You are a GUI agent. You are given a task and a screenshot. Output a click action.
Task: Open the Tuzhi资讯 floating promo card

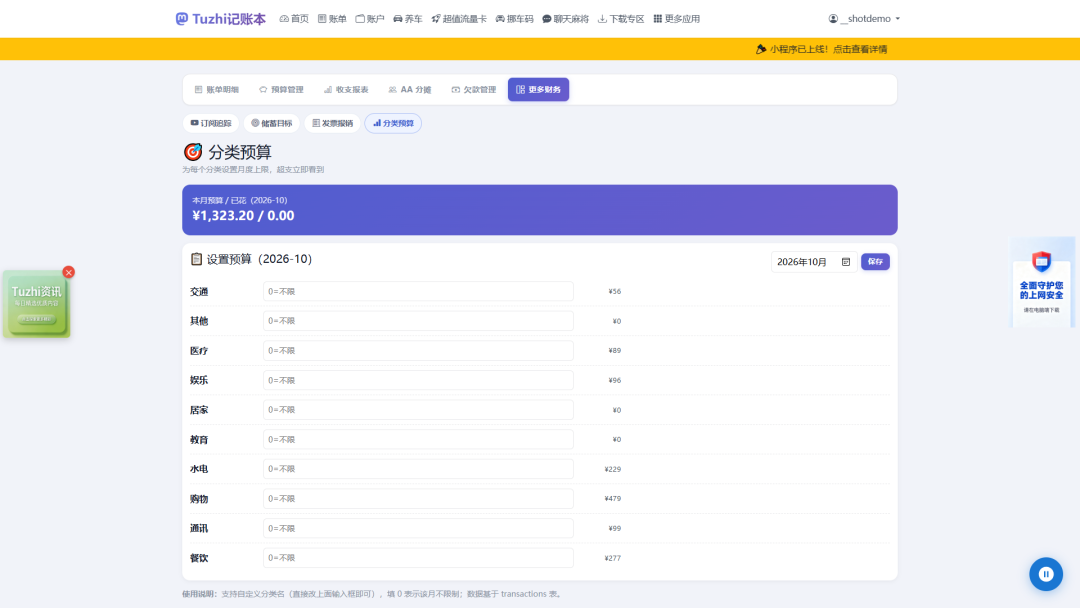click(37, 304)
